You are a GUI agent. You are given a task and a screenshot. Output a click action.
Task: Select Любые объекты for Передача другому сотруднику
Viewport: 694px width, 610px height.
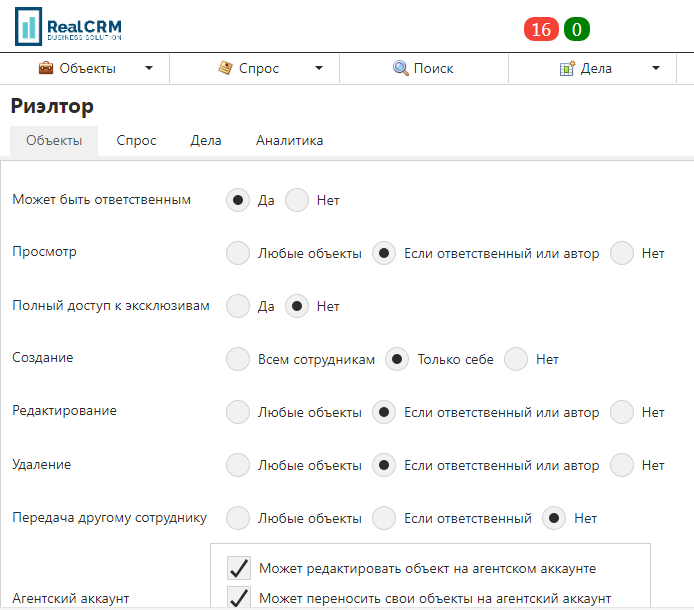coord(238,518)
